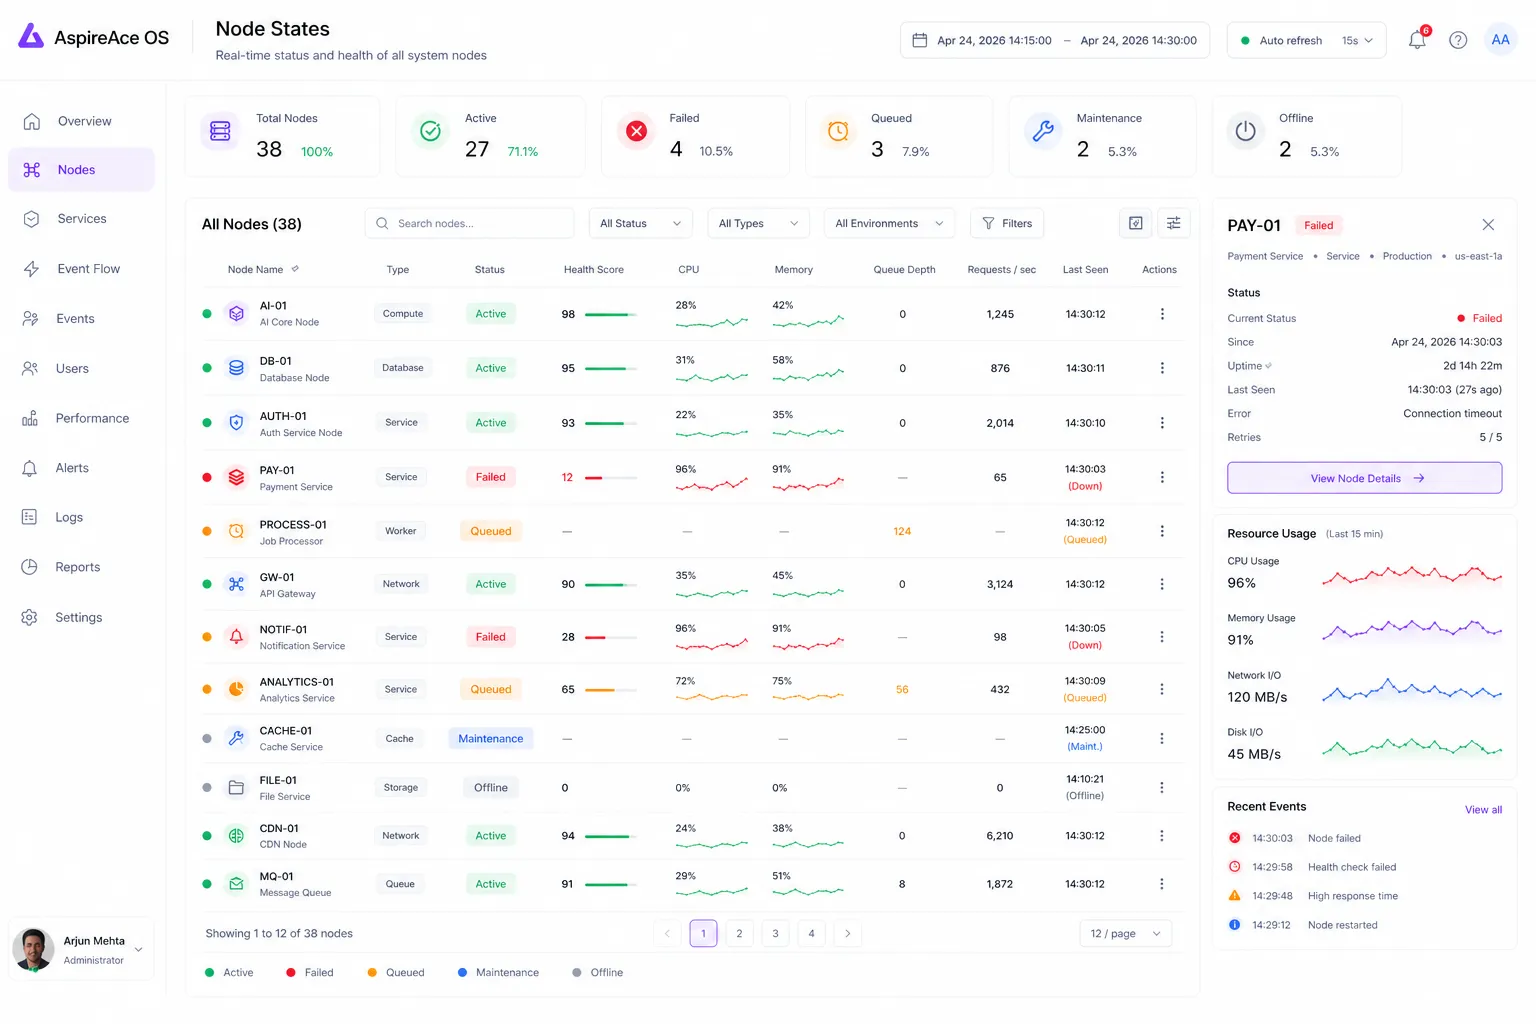
Task: Open Settings in the sidebar
Action: pyautogui.click(x=82, y=617)
